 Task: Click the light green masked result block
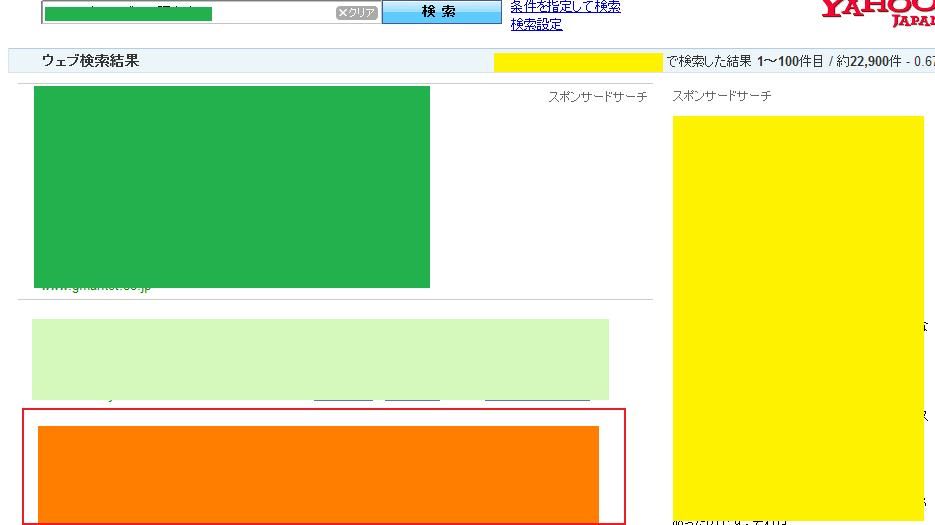click(x=320, y=359)
